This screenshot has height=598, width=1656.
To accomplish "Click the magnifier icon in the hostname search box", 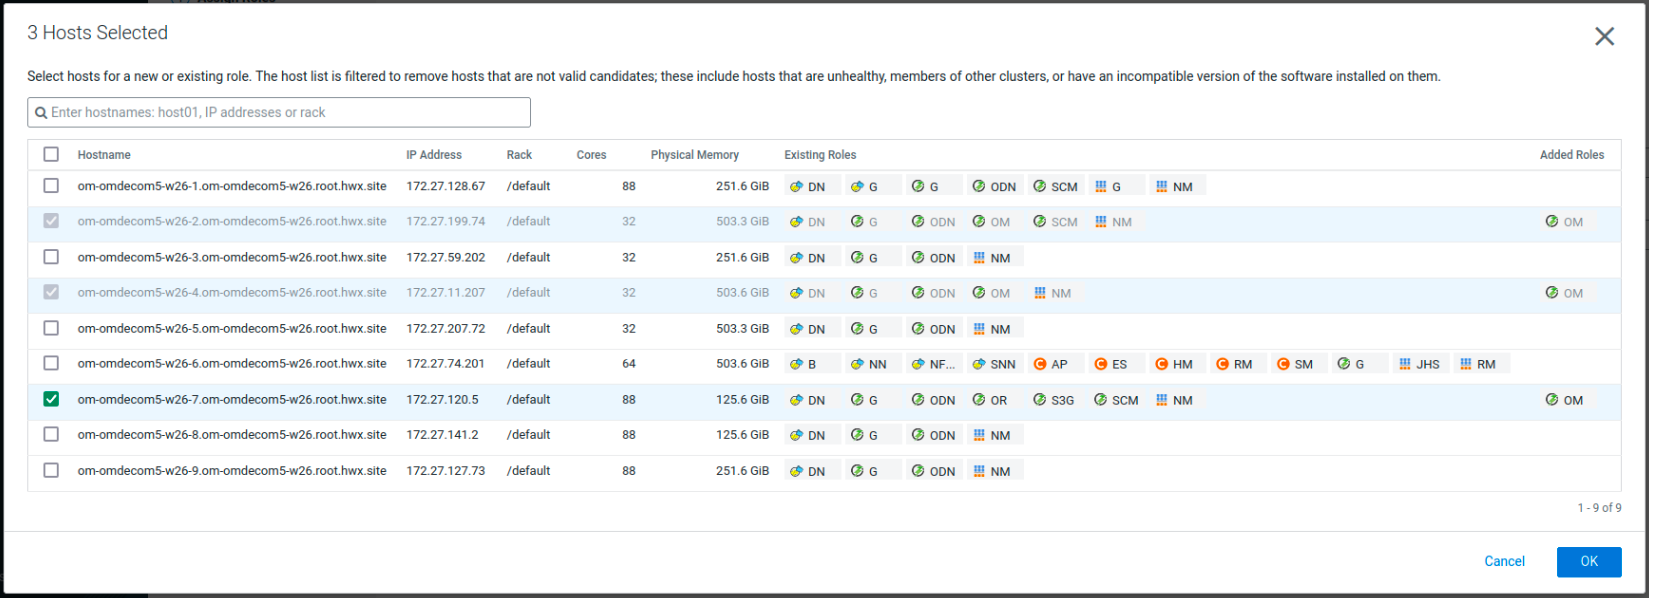I will click(41, 113).
